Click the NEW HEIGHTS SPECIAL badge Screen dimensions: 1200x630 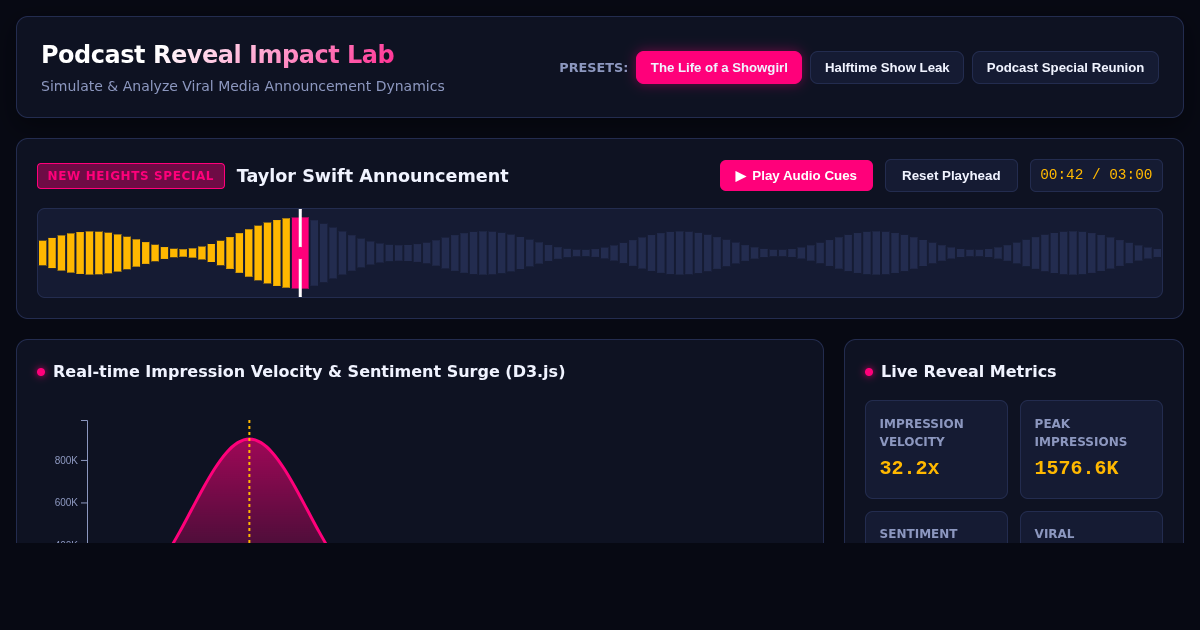131,176
